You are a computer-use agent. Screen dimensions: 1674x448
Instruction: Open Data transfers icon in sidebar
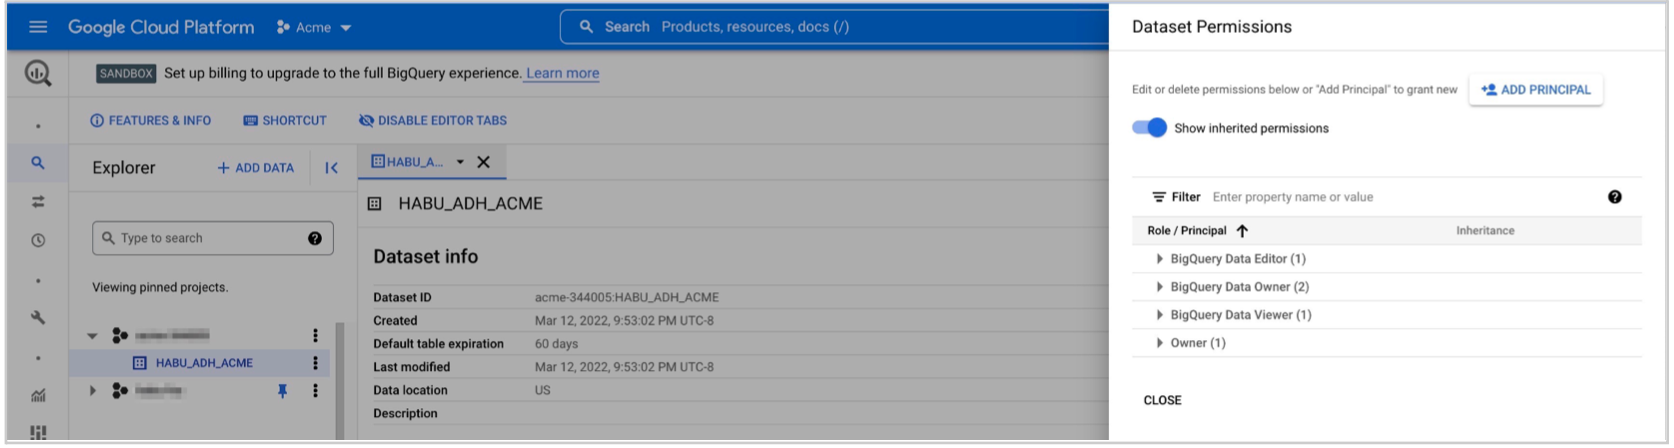pos(38,201)
